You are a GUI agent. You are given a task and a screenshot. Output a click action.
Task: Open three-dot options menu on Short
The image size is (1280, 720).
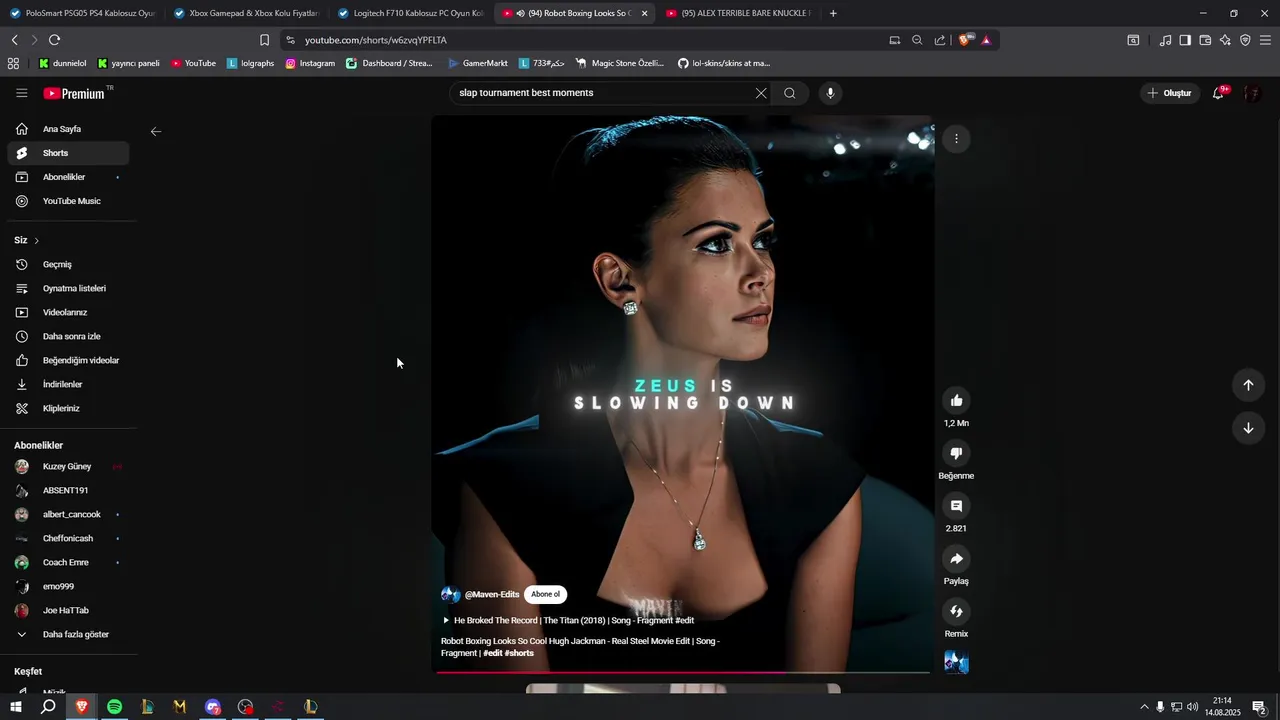click(956, 139)
